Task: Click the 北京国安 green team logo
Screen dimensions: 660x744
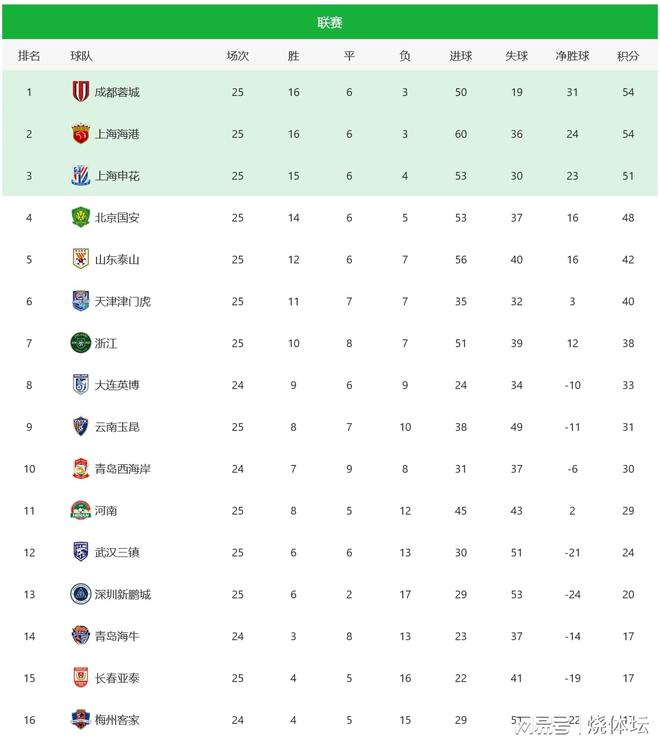Action: click(x=80, y=217)
